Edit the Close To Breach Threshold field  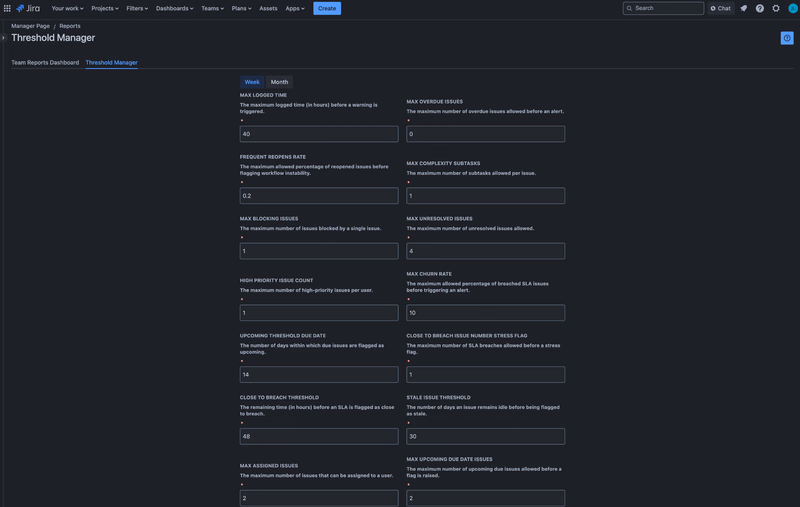click(x=319, y=436)
